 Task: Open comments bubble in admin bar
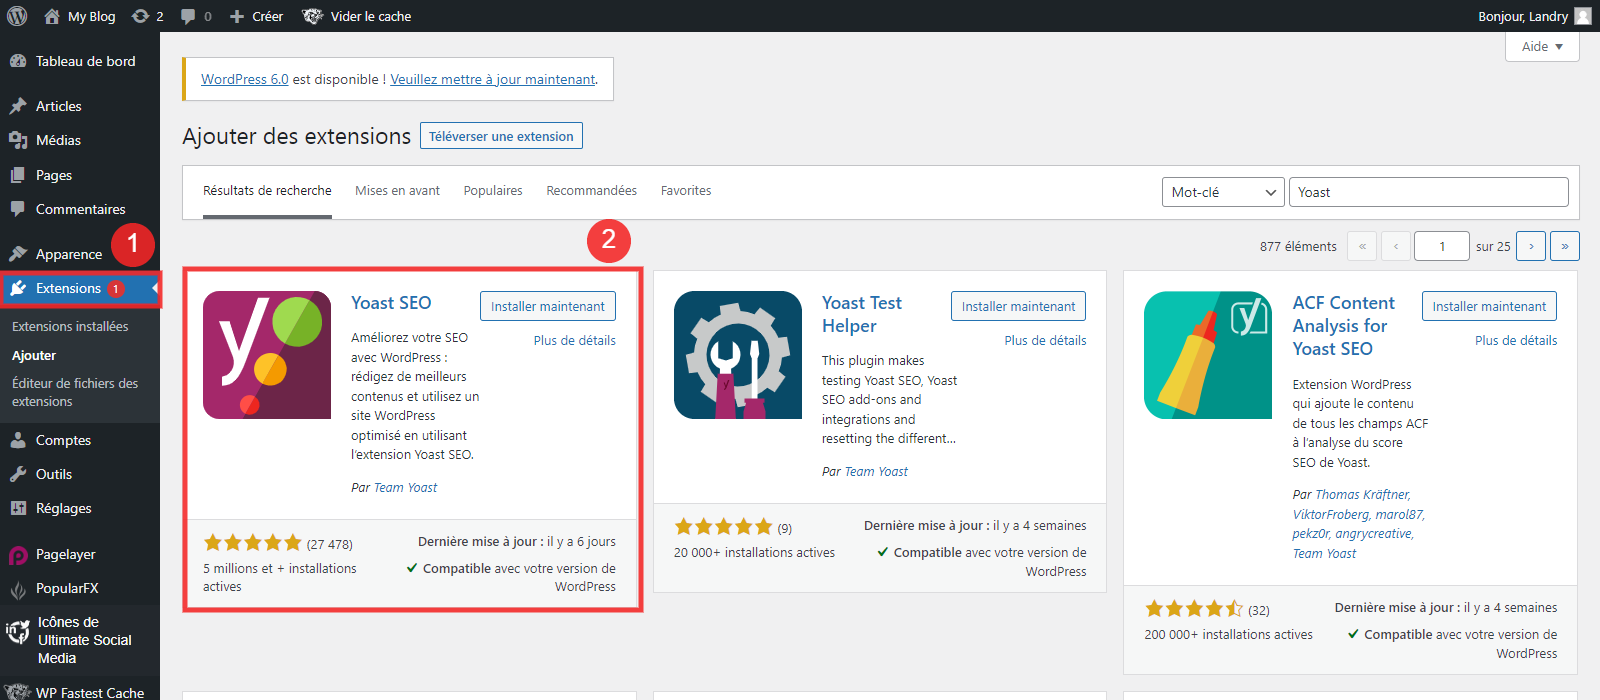(196, 16)
